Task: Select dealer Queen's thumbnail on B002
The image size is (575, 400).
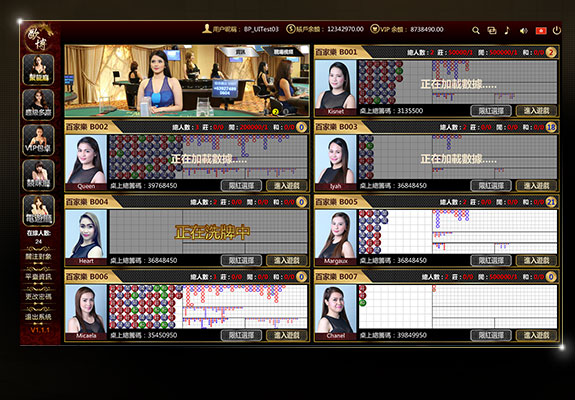Action: tap(86, 162)
